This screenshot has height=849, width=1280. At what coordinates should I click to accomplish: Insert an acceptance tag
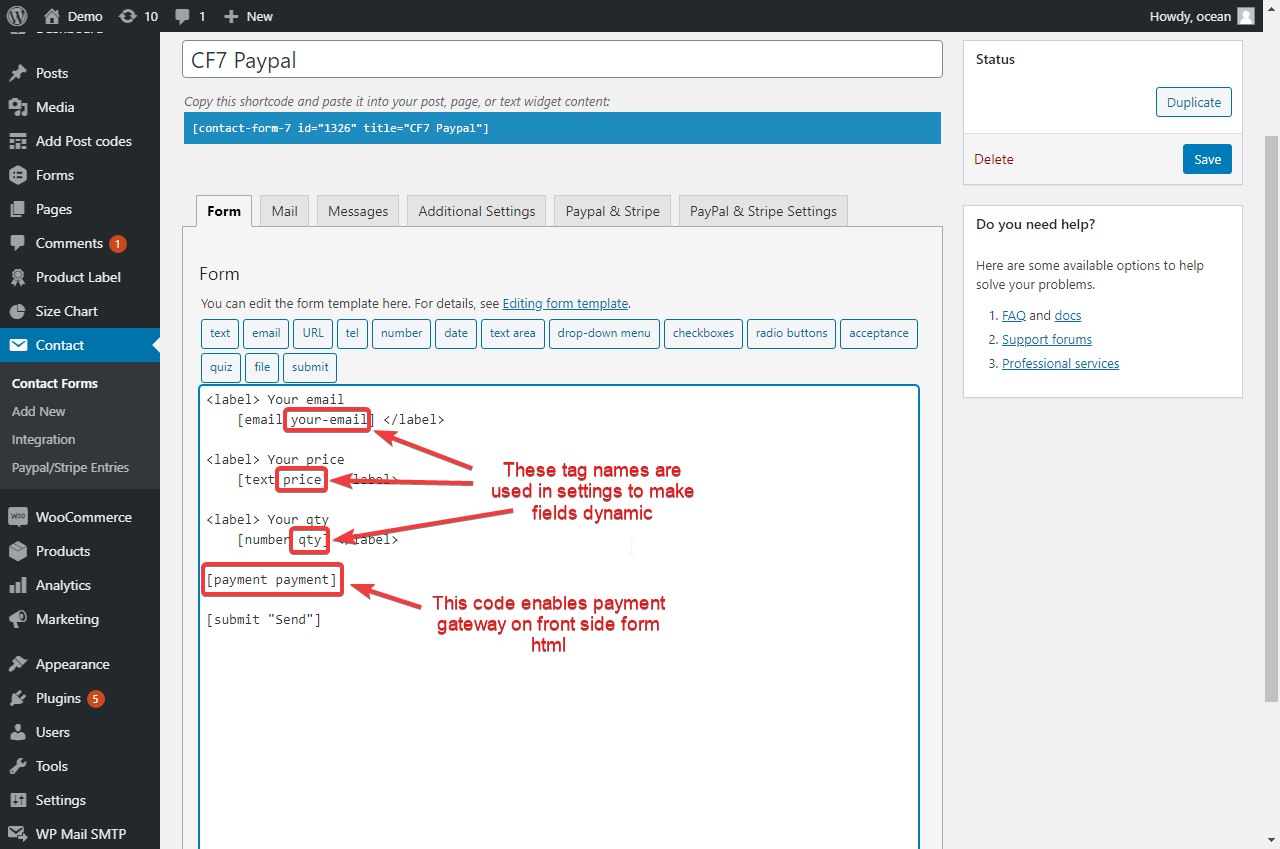(879, 333)
